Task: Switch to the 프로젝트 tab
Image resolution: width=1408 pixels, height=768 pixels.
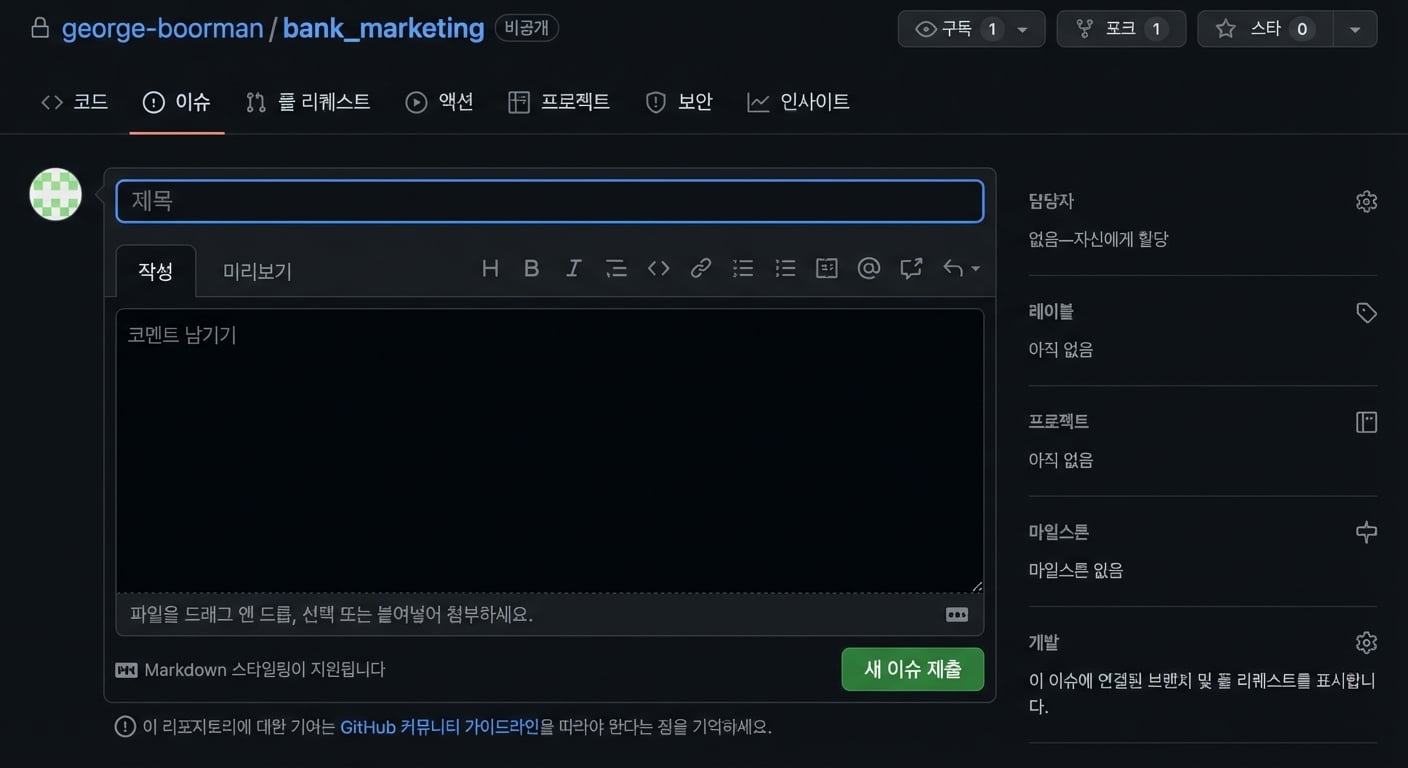Action: click(x=559, y=101)
